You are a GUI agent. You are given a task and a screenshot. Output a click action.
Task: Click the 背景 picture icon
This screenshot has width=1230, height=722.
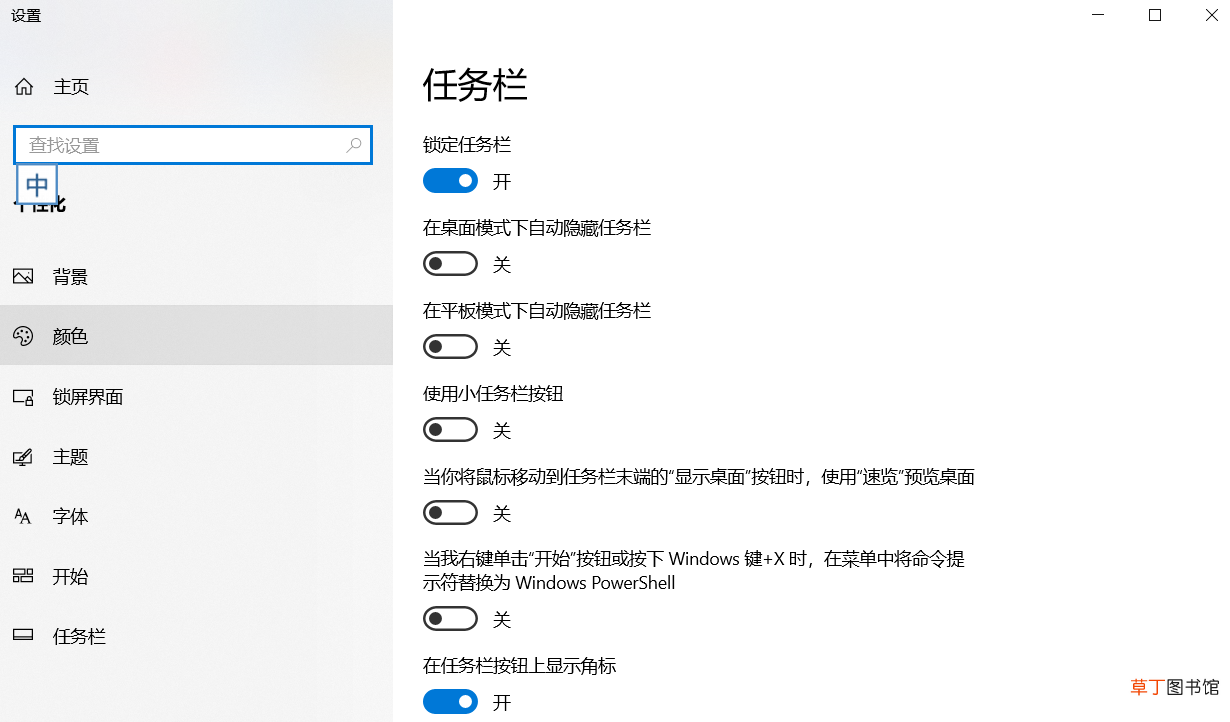tap(23, 277)
